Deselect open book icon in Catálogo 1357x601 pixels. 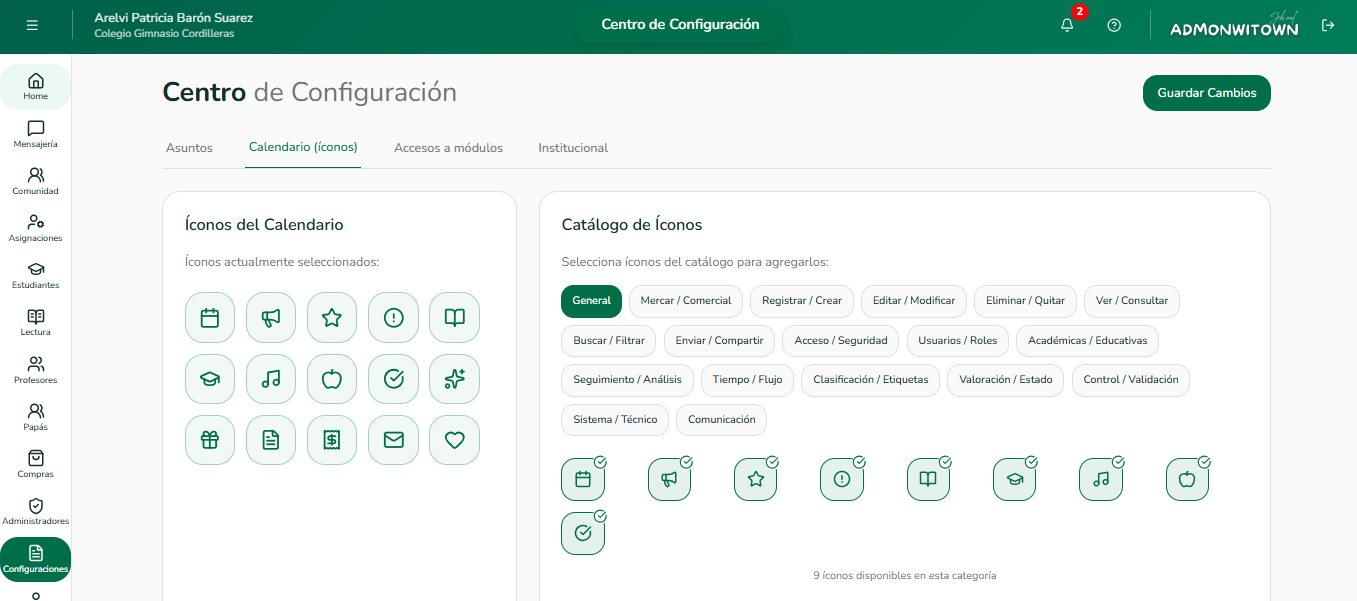[x=928, y=479]
